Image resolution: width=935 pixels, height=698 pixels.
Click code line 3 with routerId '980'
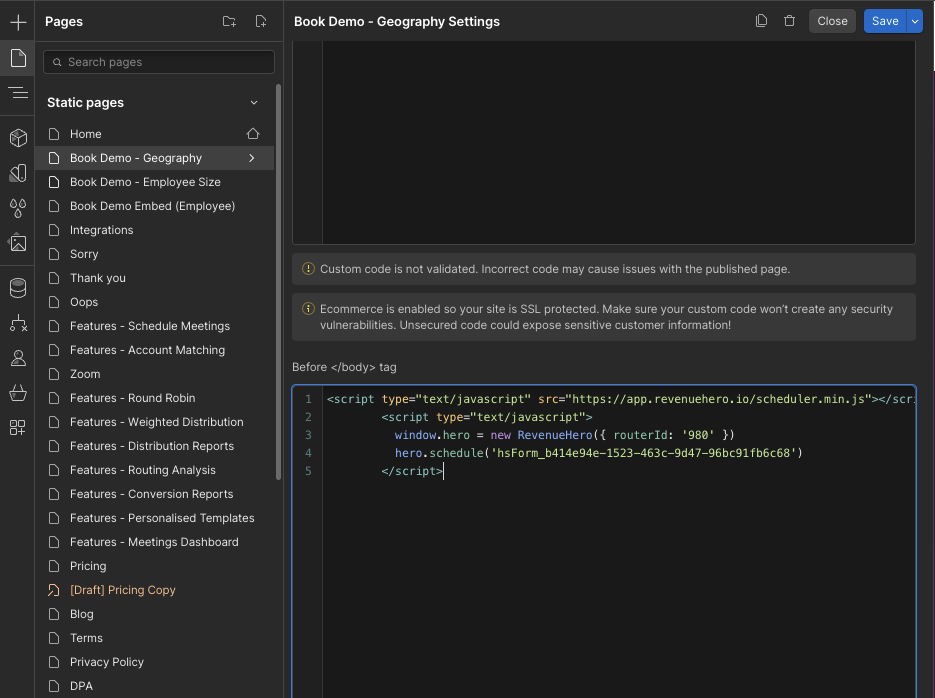(564, 435)
